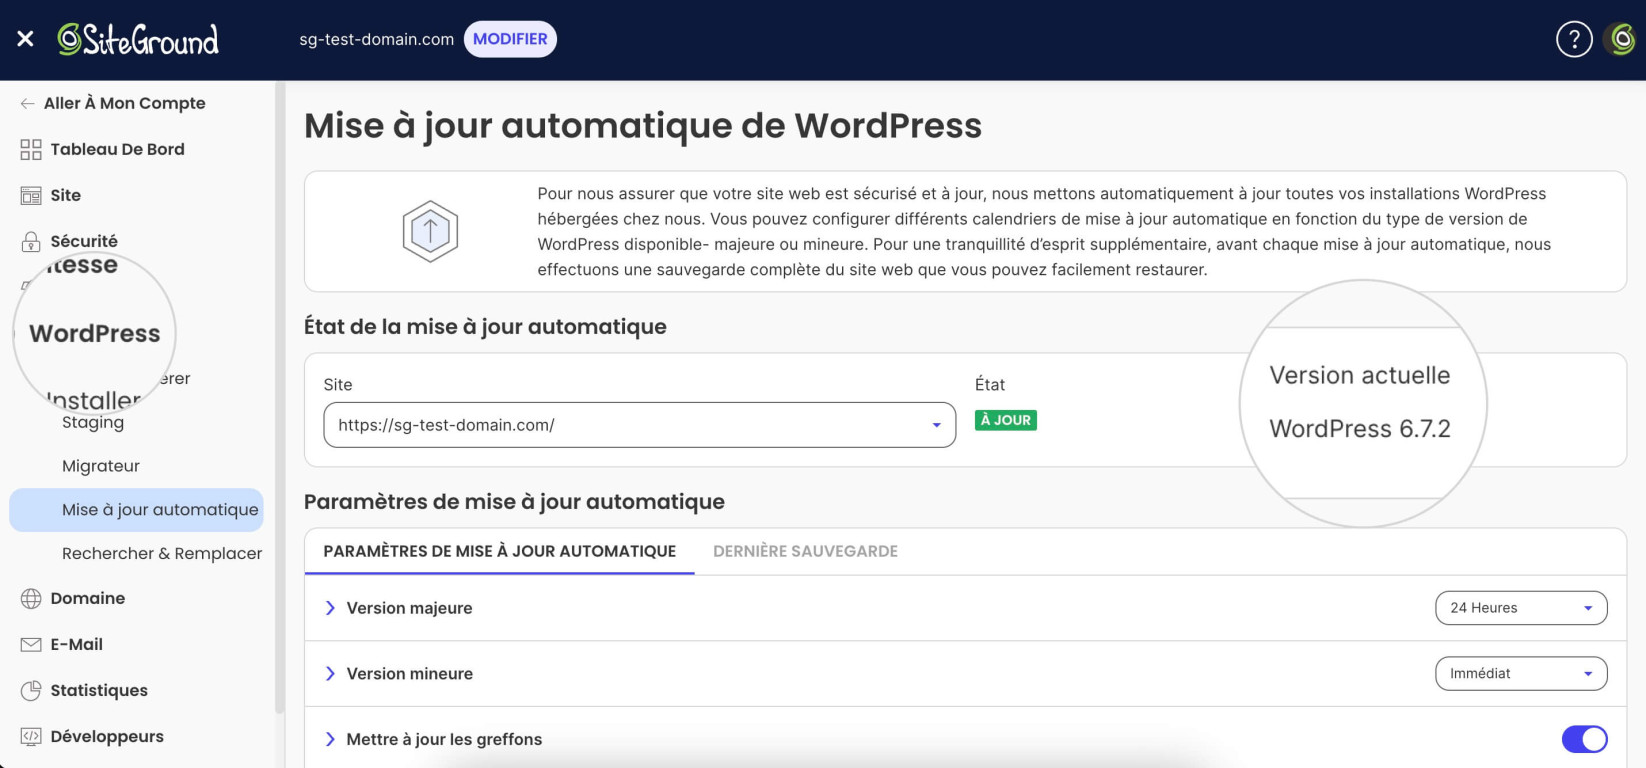This screenshot has width=1646, height=768.
Task: Click the WordPress 6.7.2 version text
Action: tap(1360, 429)
